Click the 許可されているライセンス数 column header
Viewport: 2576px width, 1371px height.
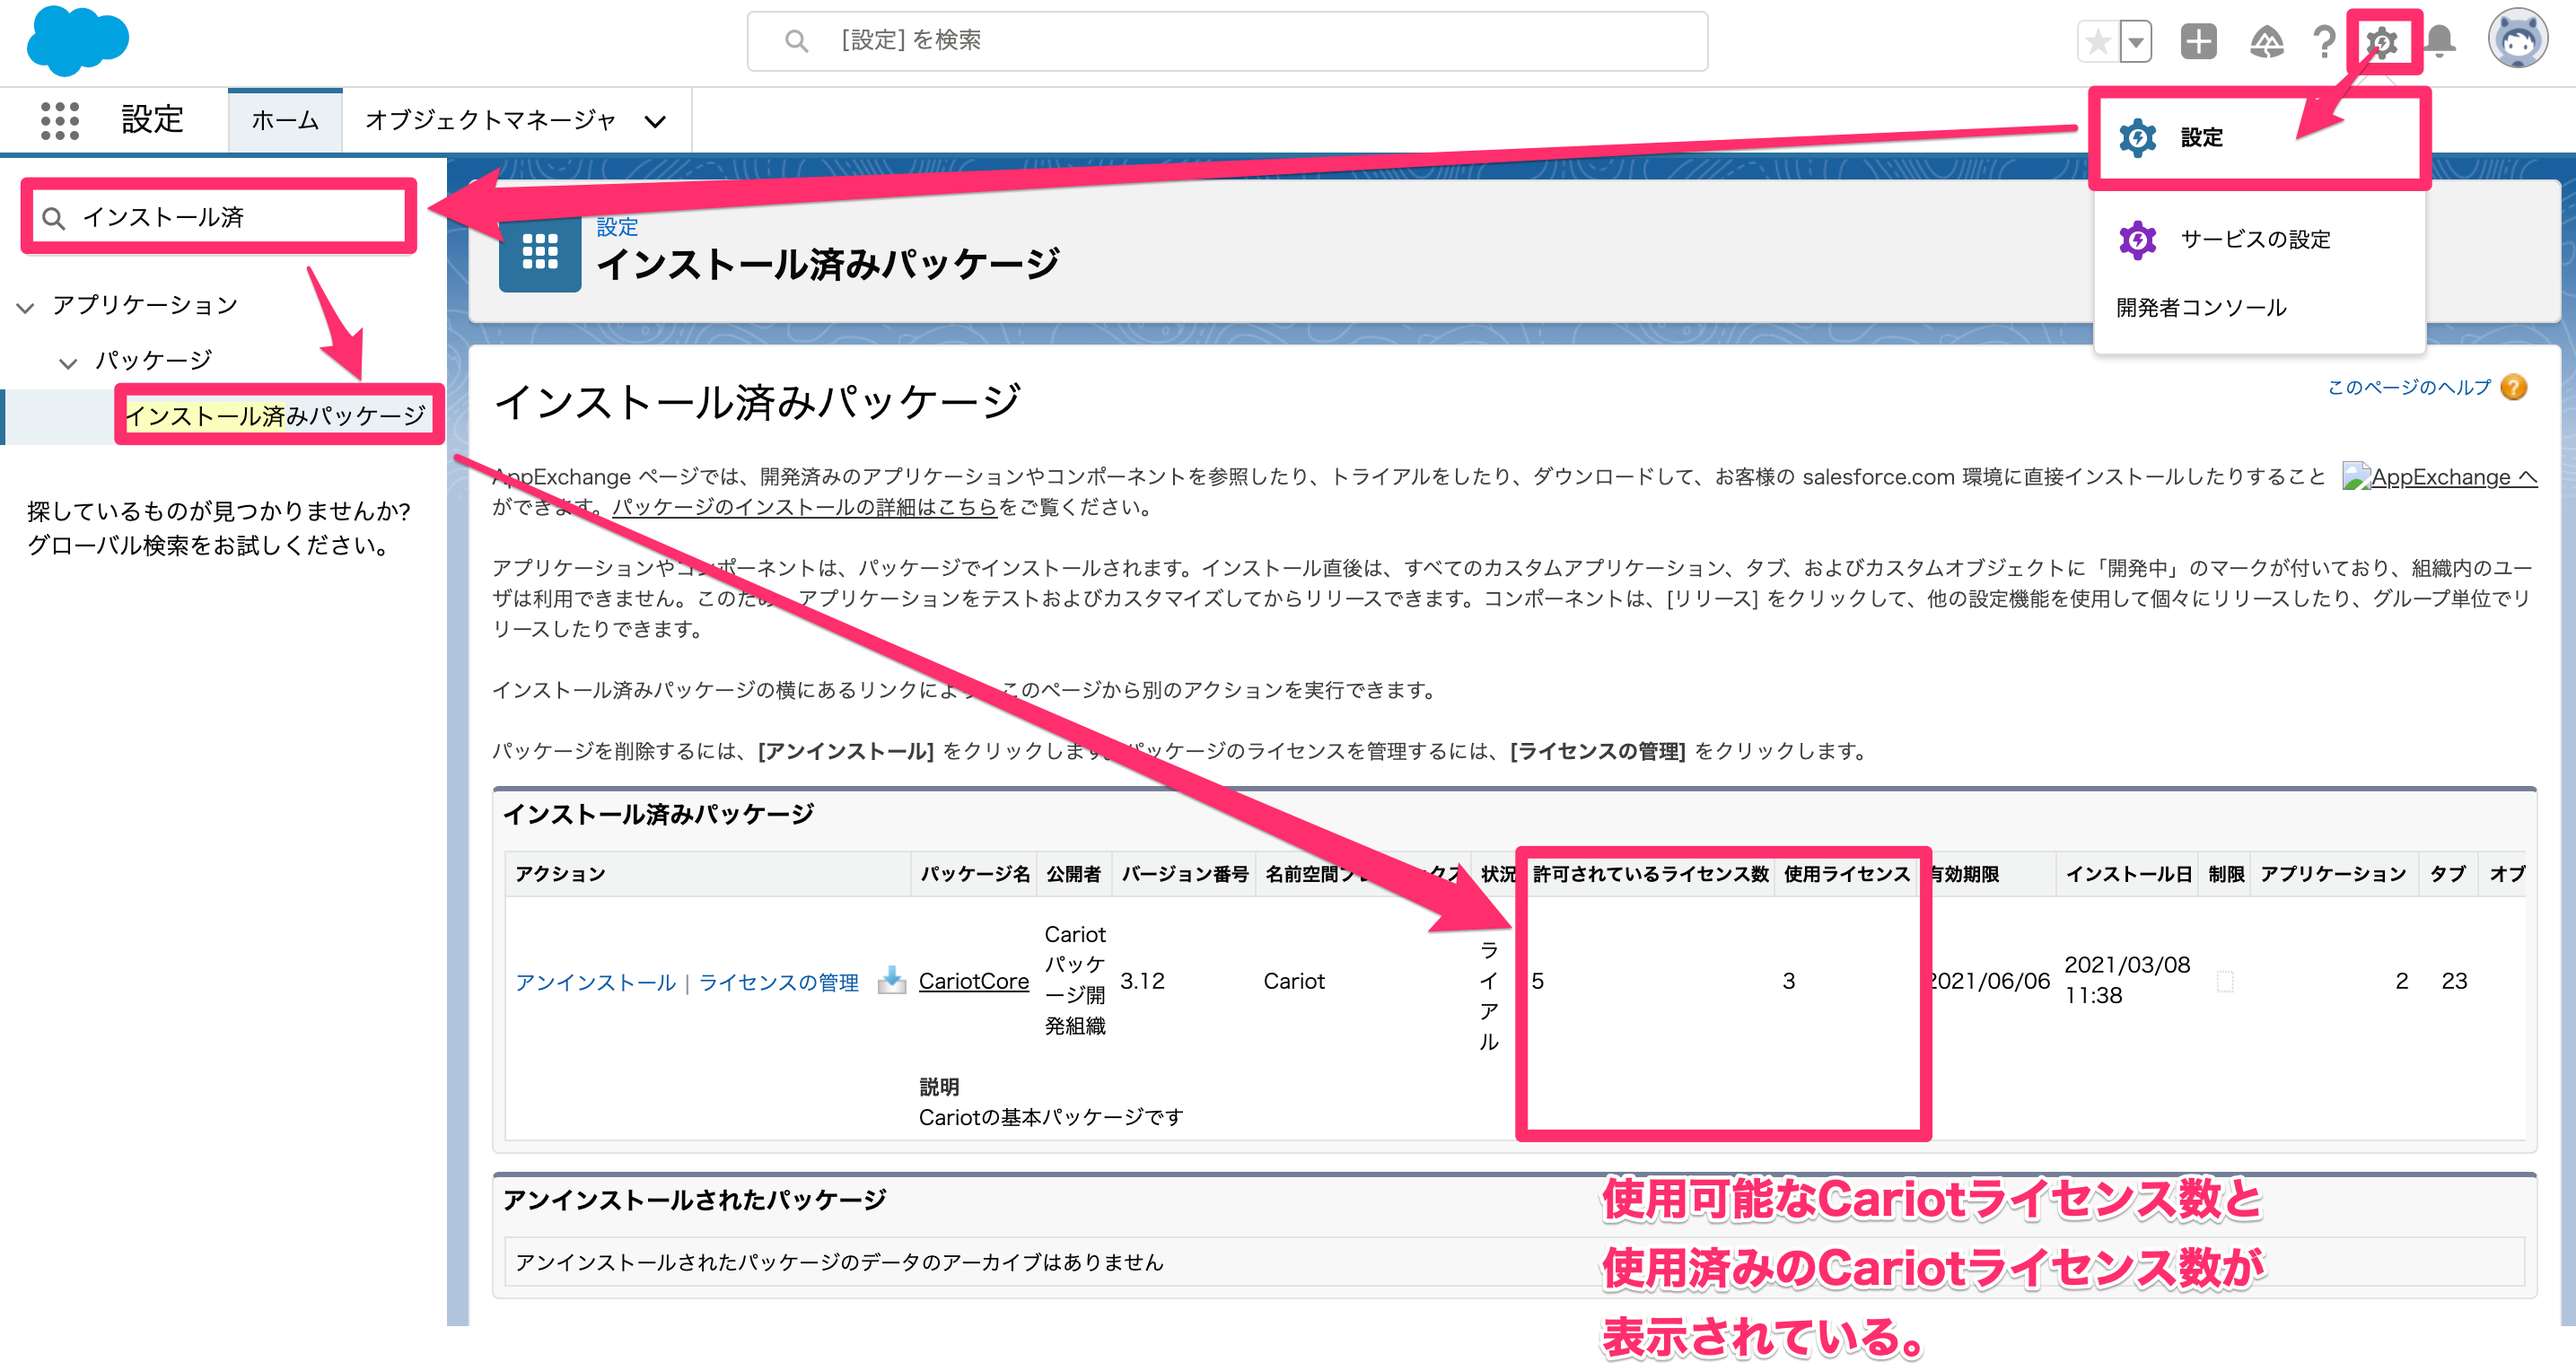click(x=1650, y=874)
